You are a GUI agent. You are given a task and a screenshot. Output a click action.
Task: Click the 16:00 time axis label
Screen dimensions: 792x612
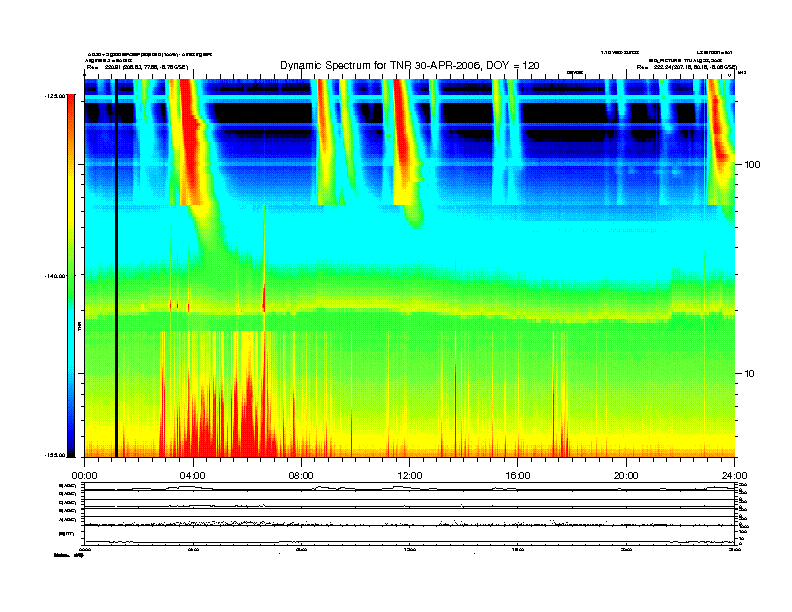(518, 476)
